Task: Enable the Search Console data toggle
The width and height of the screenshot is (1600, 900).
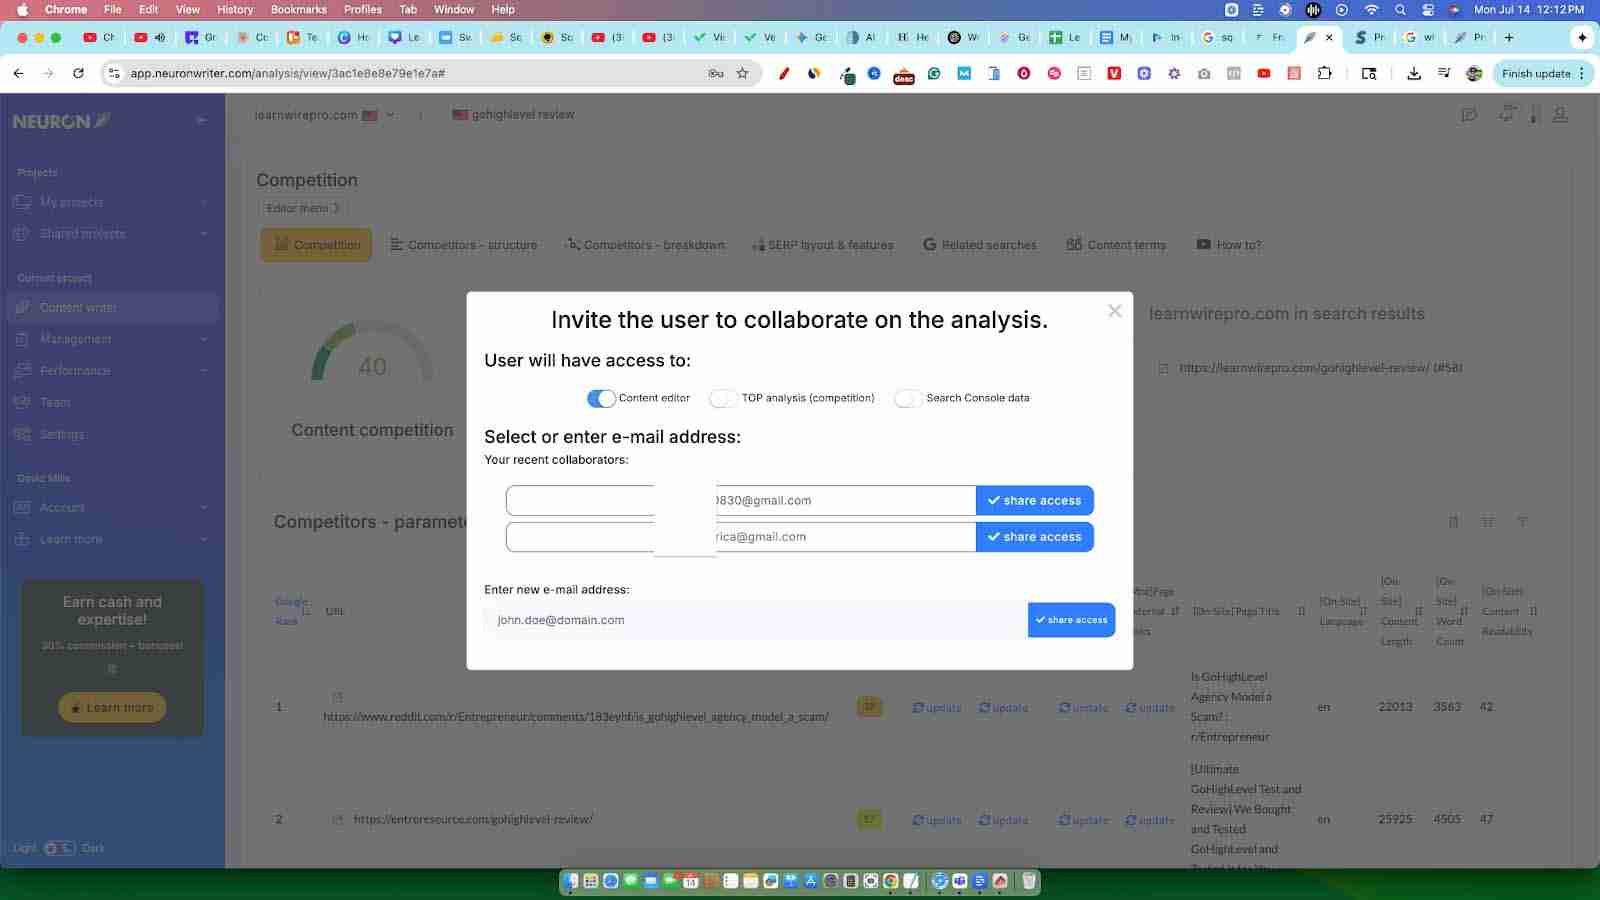Action: [x=908, y=398]
